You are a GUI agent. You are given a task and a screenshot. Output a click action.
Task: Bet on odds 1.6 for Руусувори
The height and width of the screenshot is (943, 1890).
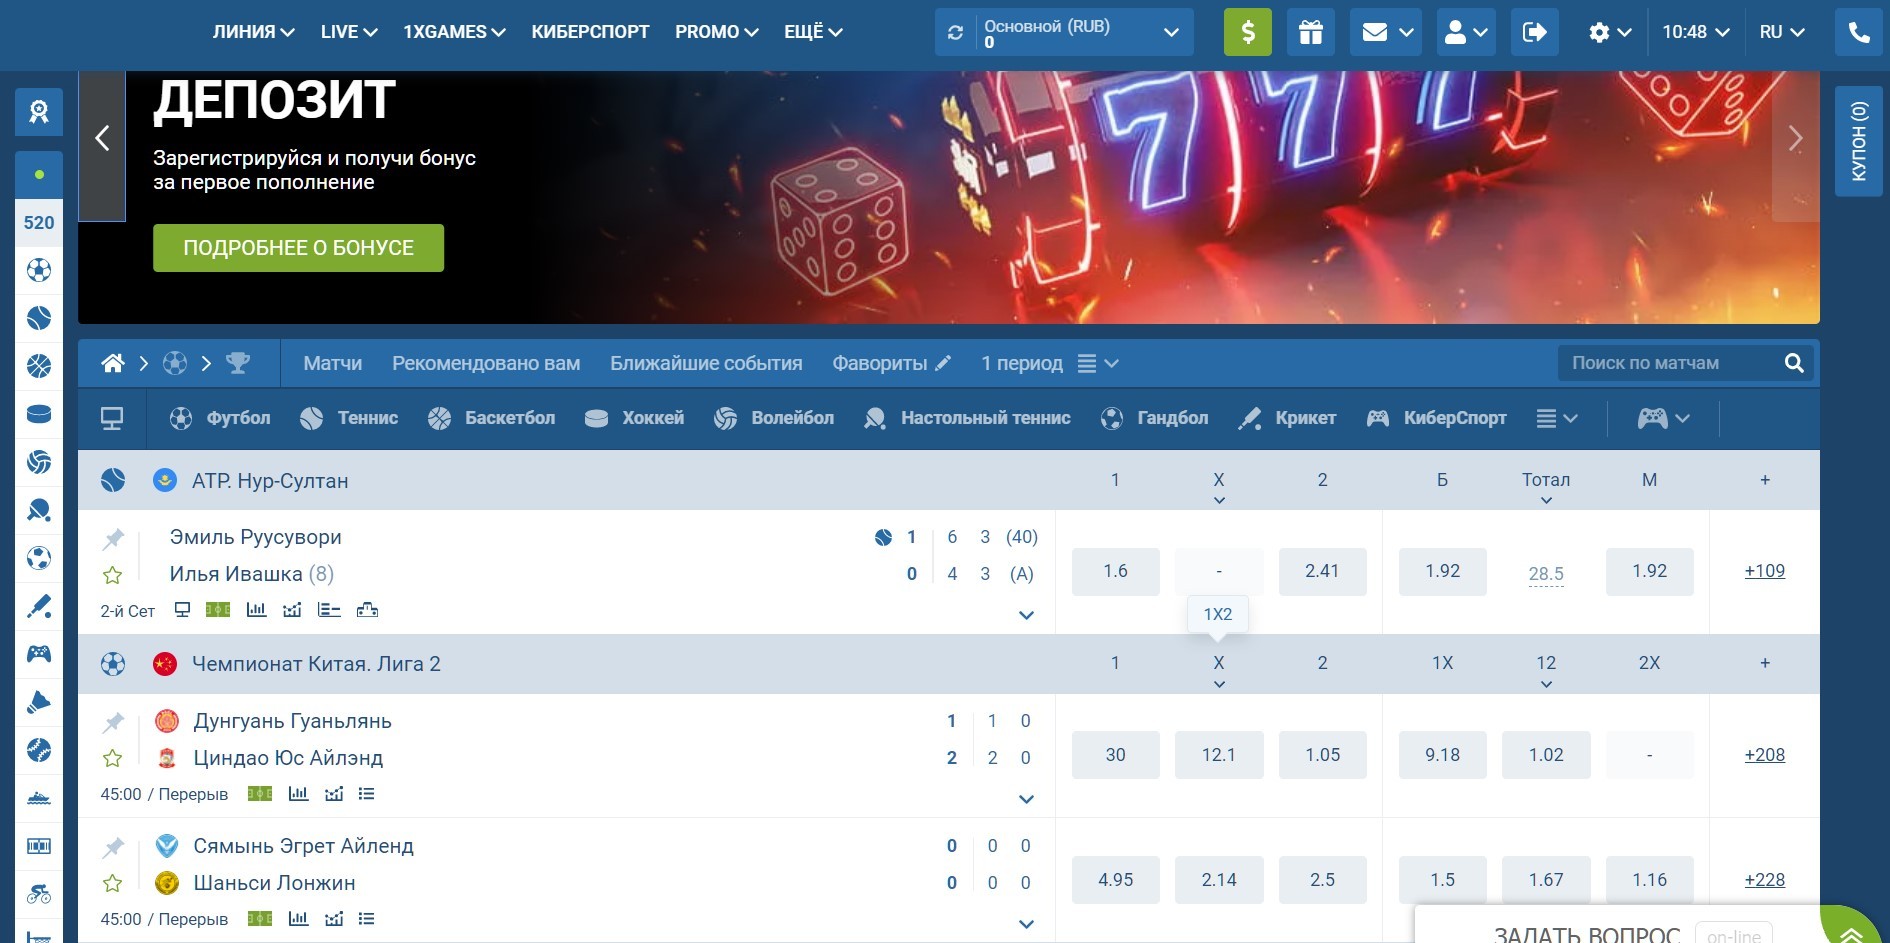point(1115,571)
